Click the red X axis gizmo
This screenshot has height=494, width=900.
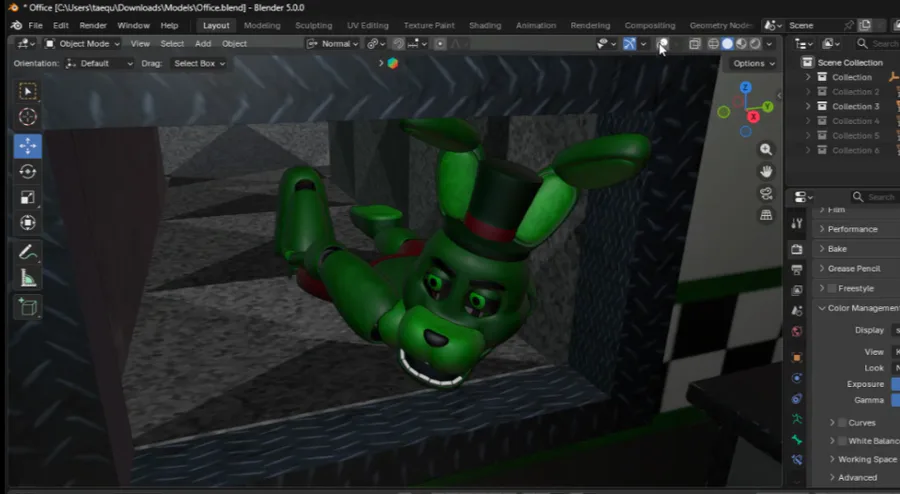(x=753, y=116)
